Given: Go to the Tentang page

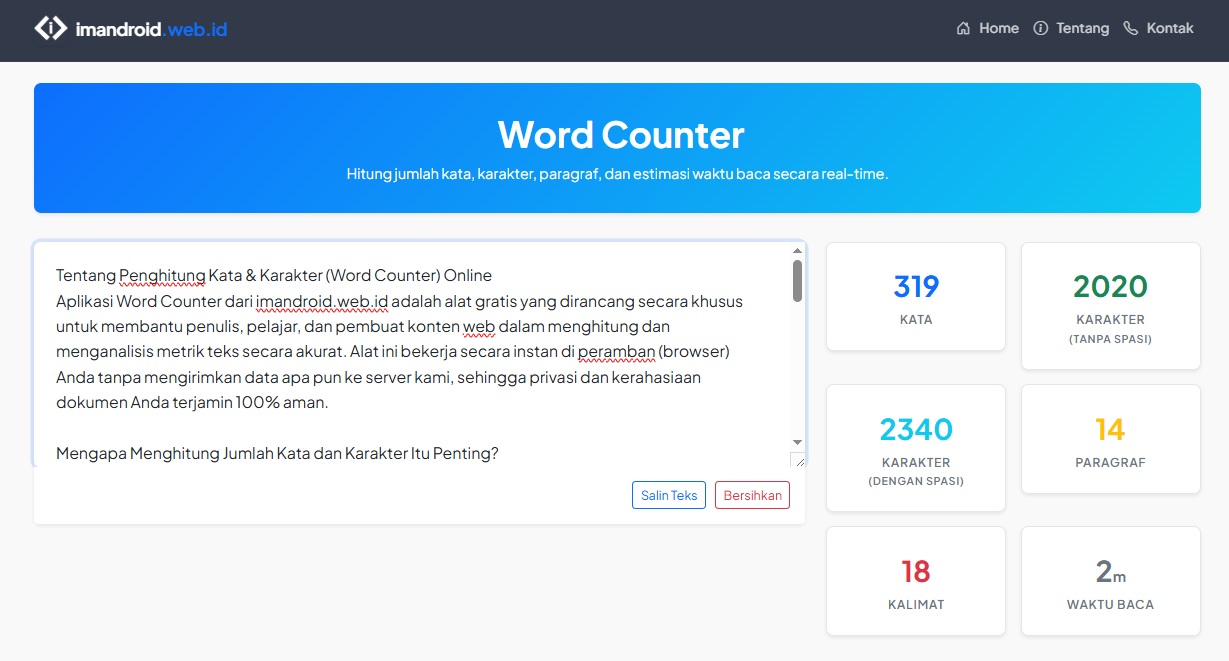Looking at the screenshot, I should click(x=1071, y=28).
